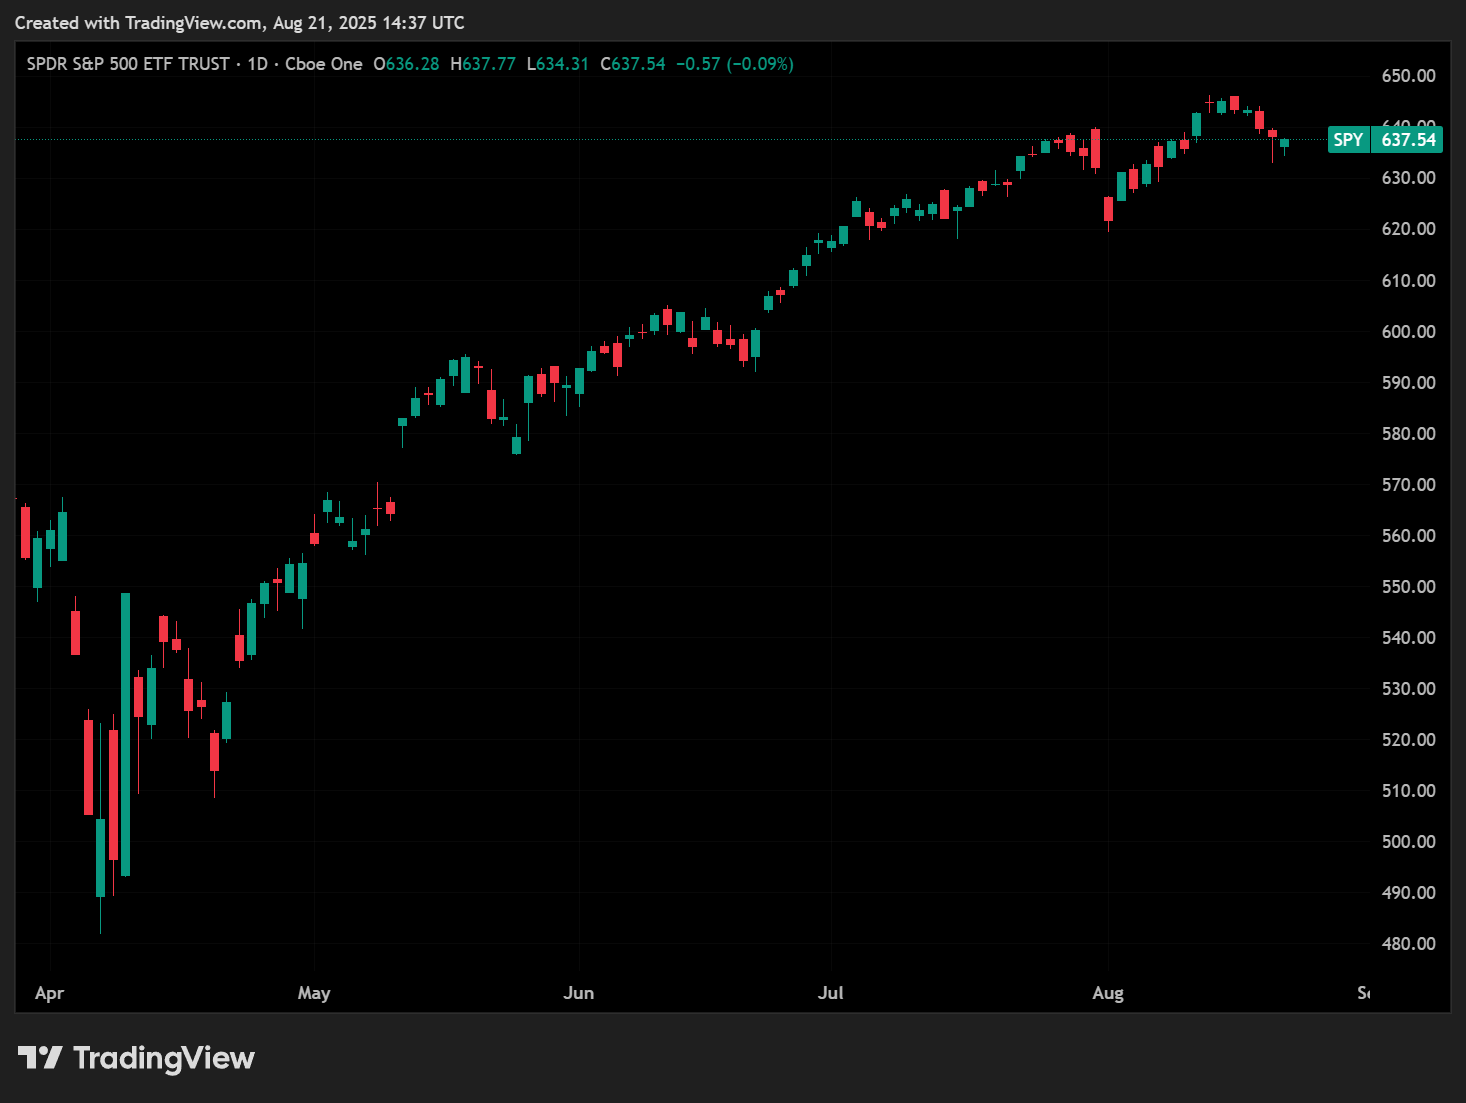The image size is (1466, 1103).
Task: Click the Aug time axis label
Action: pyautogui.click(x=1108, y=993)
